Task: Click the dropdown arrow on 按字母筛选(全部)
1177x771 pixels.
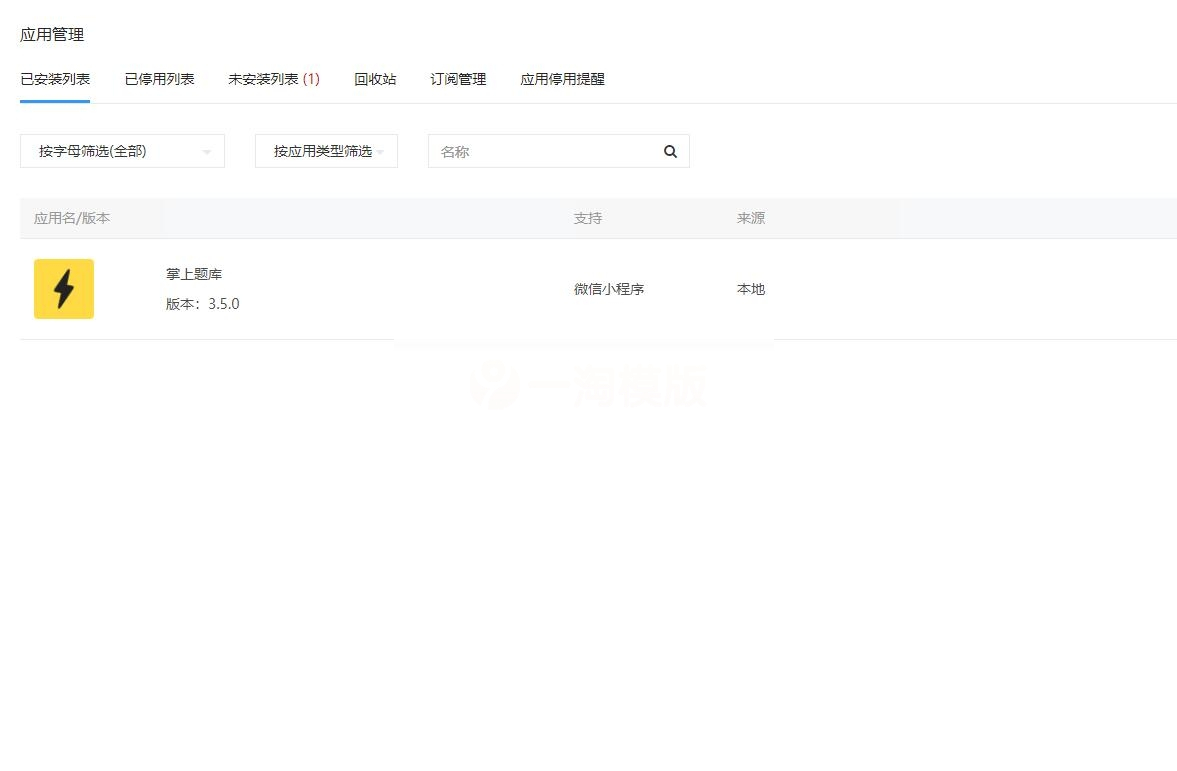Action: 207,151
